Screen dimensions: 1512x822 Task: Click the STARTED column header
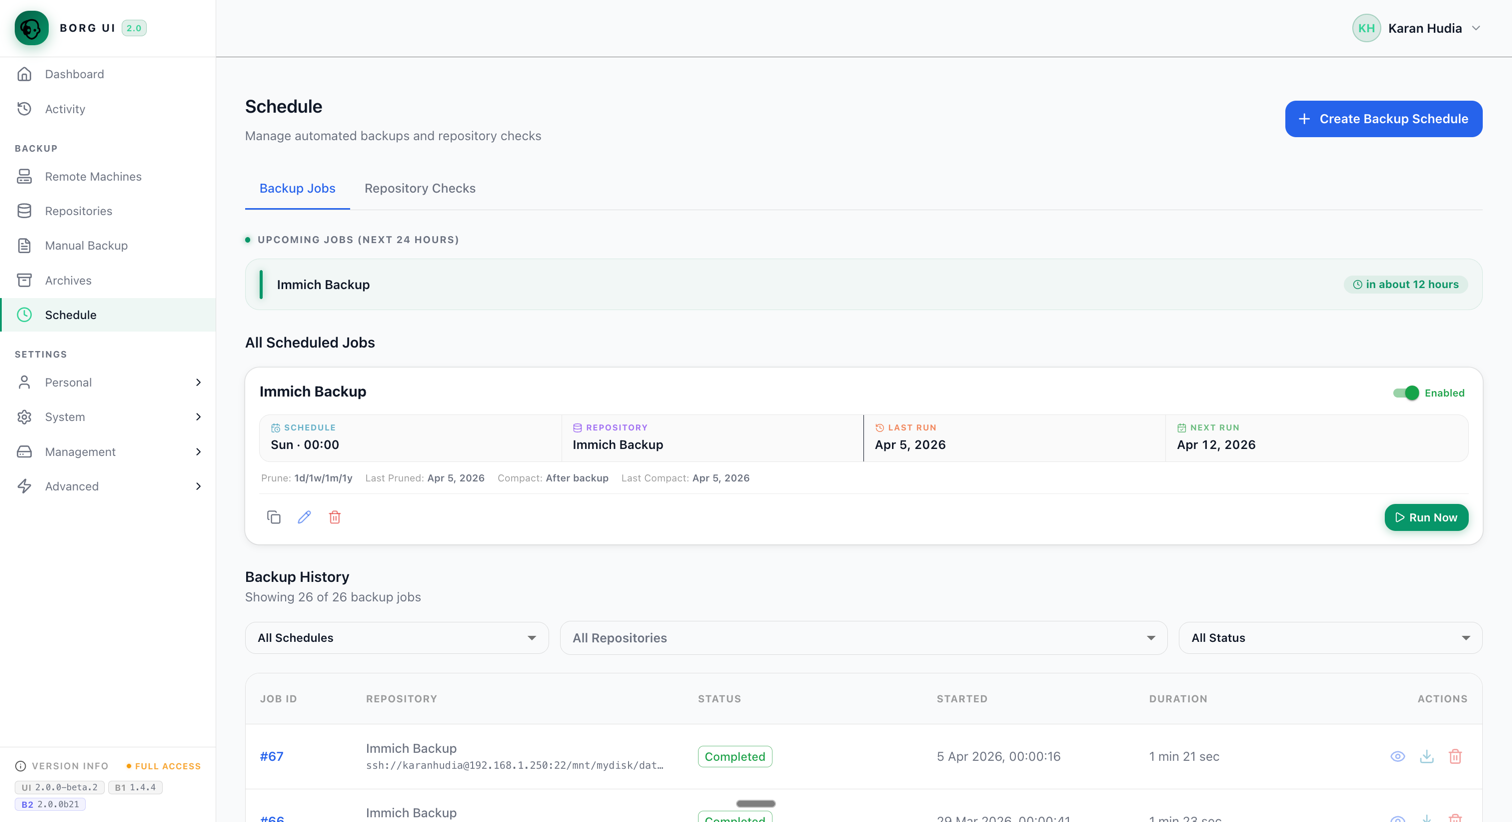pyautogui.click(x=962, y=699)
